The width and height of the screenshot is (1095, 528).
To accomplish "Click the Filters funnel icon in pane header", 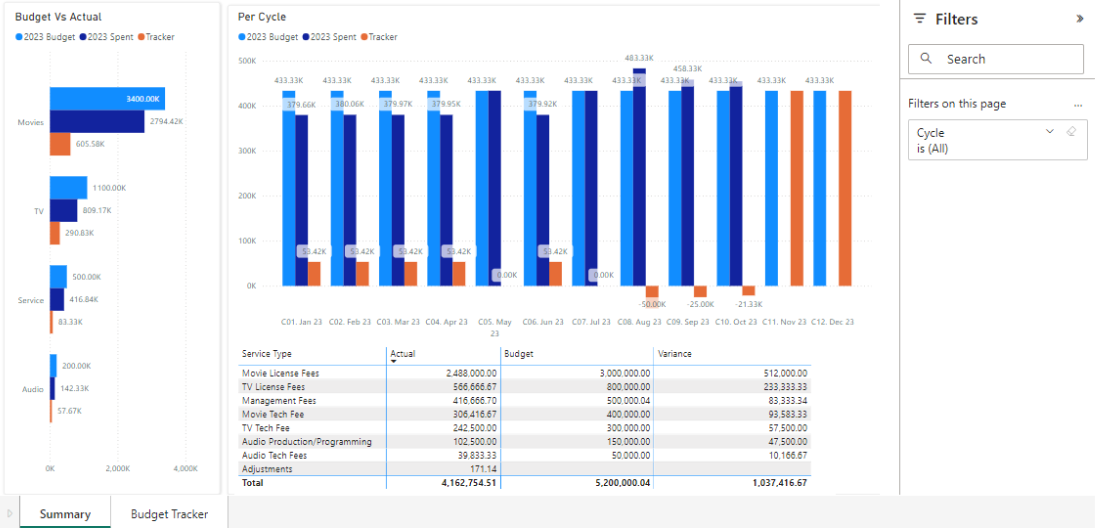I will pyautogui.click(x=920, y=19).
